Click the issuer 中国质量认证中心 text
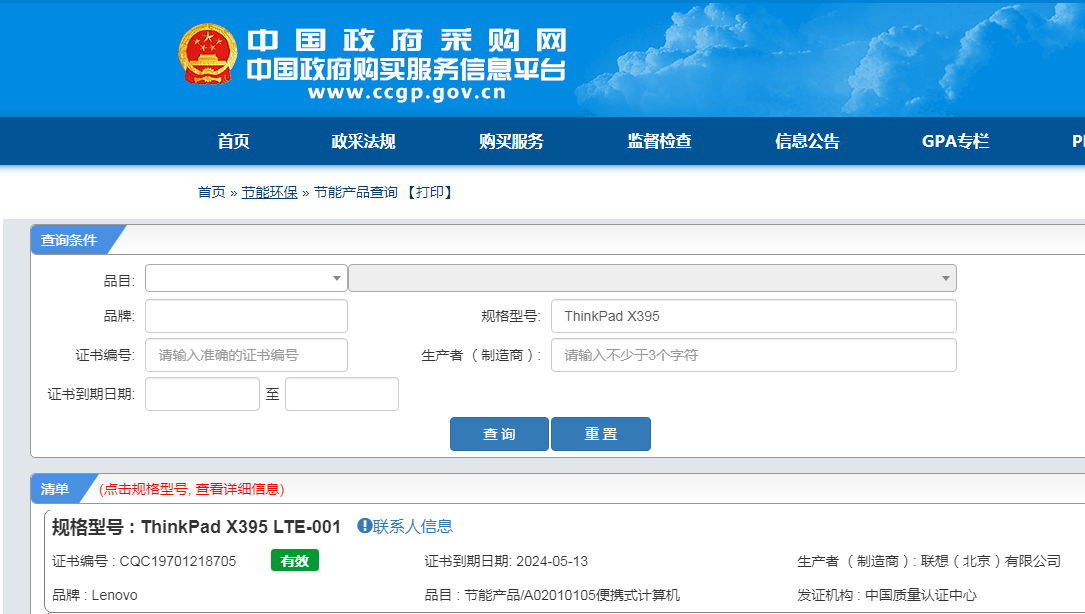This screenshot has width=1085, height=614. pos(921,595)
